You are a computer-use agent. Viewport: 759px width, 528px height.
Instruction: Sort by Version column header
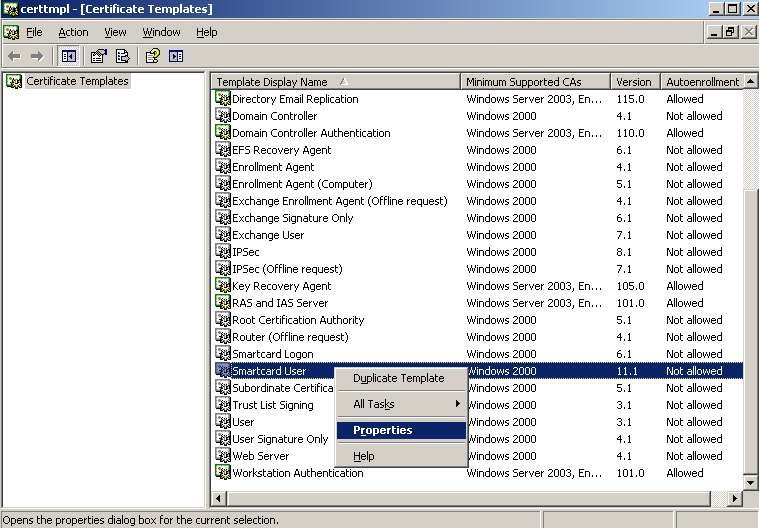pos(636,82)
